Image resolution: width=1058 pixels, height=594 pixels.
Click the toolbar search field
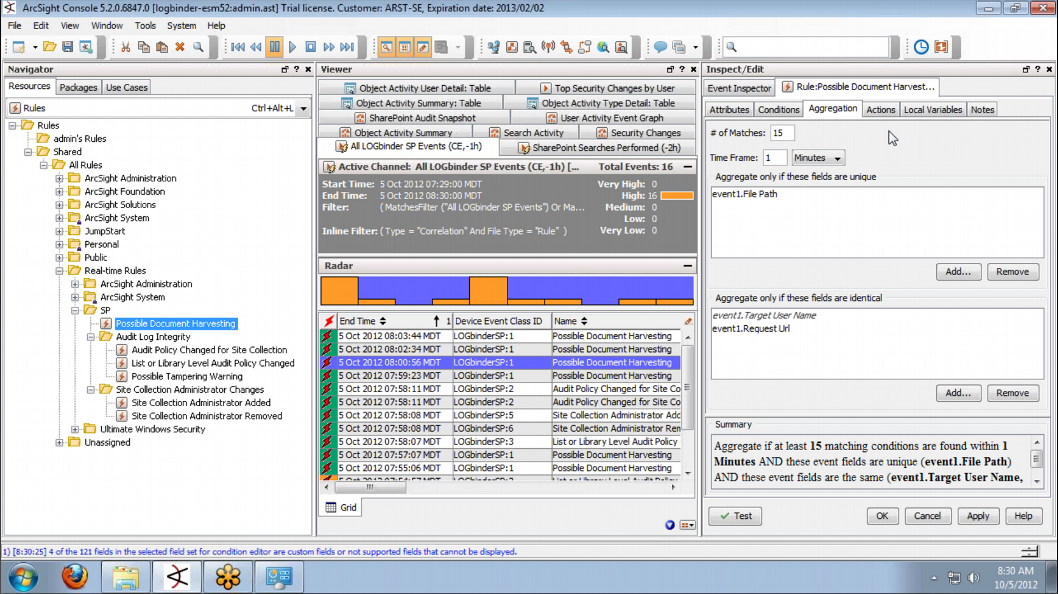click(x=806, y=47)
